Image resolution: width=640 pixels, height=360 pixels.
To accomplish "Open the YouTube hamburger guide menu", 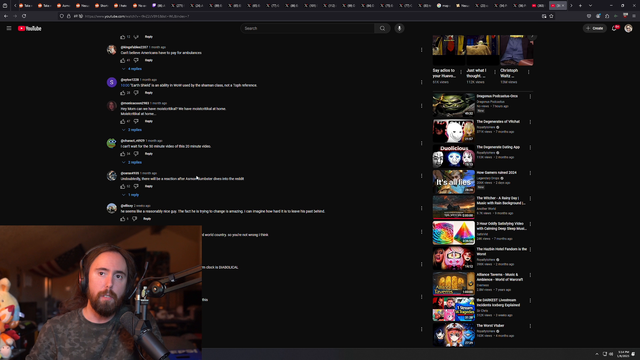I will click(x=9, y=28).
